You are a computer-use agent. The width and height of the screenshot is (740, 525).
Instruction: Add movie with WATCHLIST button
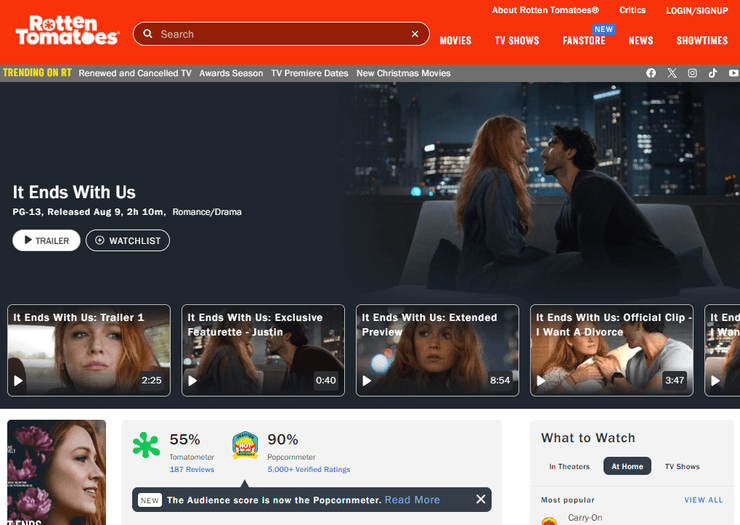pos(127,240)
